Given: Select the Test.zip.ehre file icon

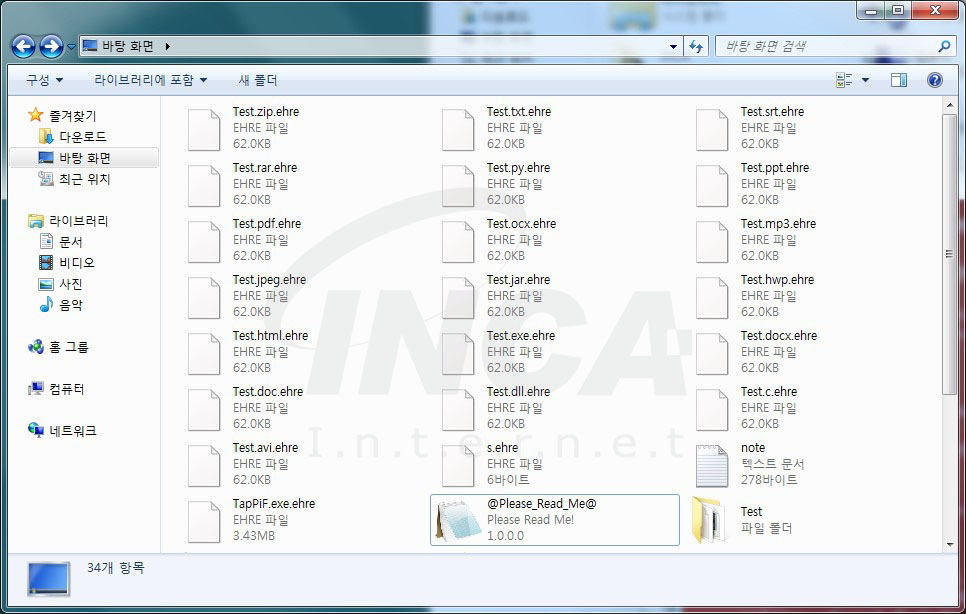Looking at the screenshot, I should click(204, 130).
